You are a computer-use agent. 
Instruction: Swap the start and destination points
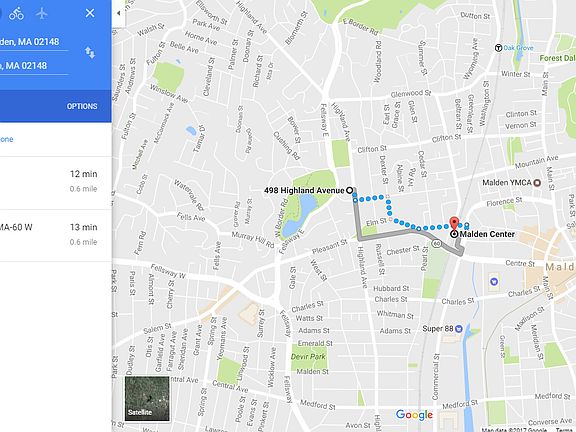[90, 53]
